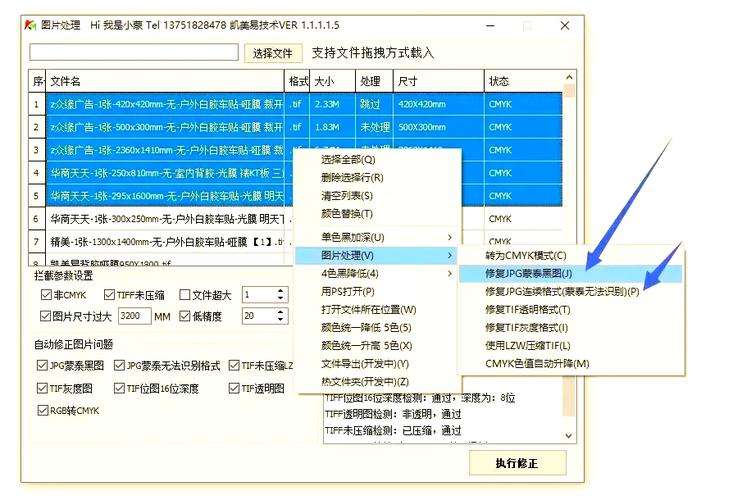Toggle the 非CMYK checkbox
733x500 pixels.
coord(46,295)
